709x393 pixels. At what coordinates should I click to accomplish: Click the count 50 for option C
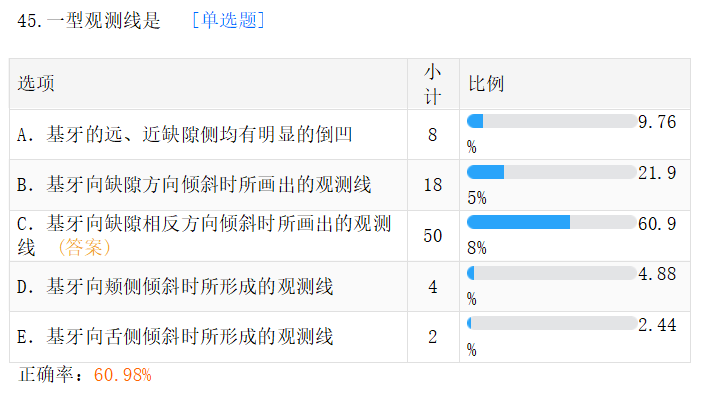(433, 236)
